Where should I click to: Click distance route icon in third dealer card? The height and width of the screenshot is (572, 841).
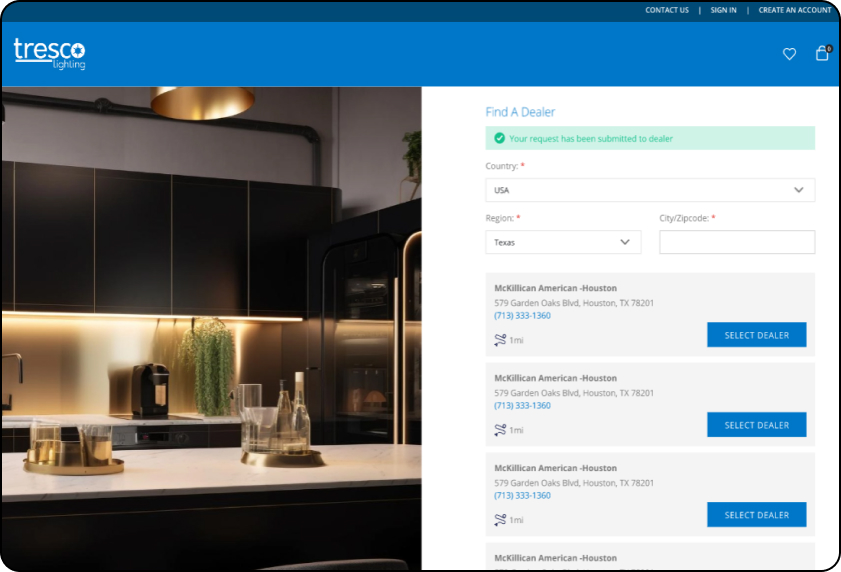click(500, 519)
